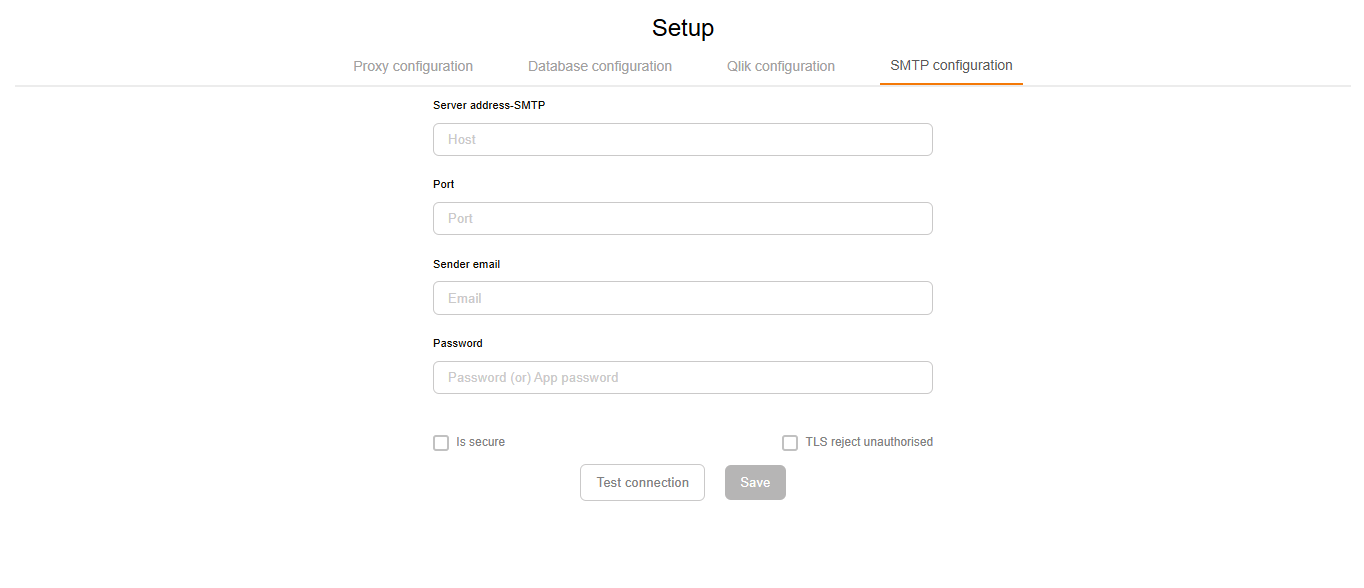Click the Is secure label text
1364x588 pixels.
tap(481, 441)
